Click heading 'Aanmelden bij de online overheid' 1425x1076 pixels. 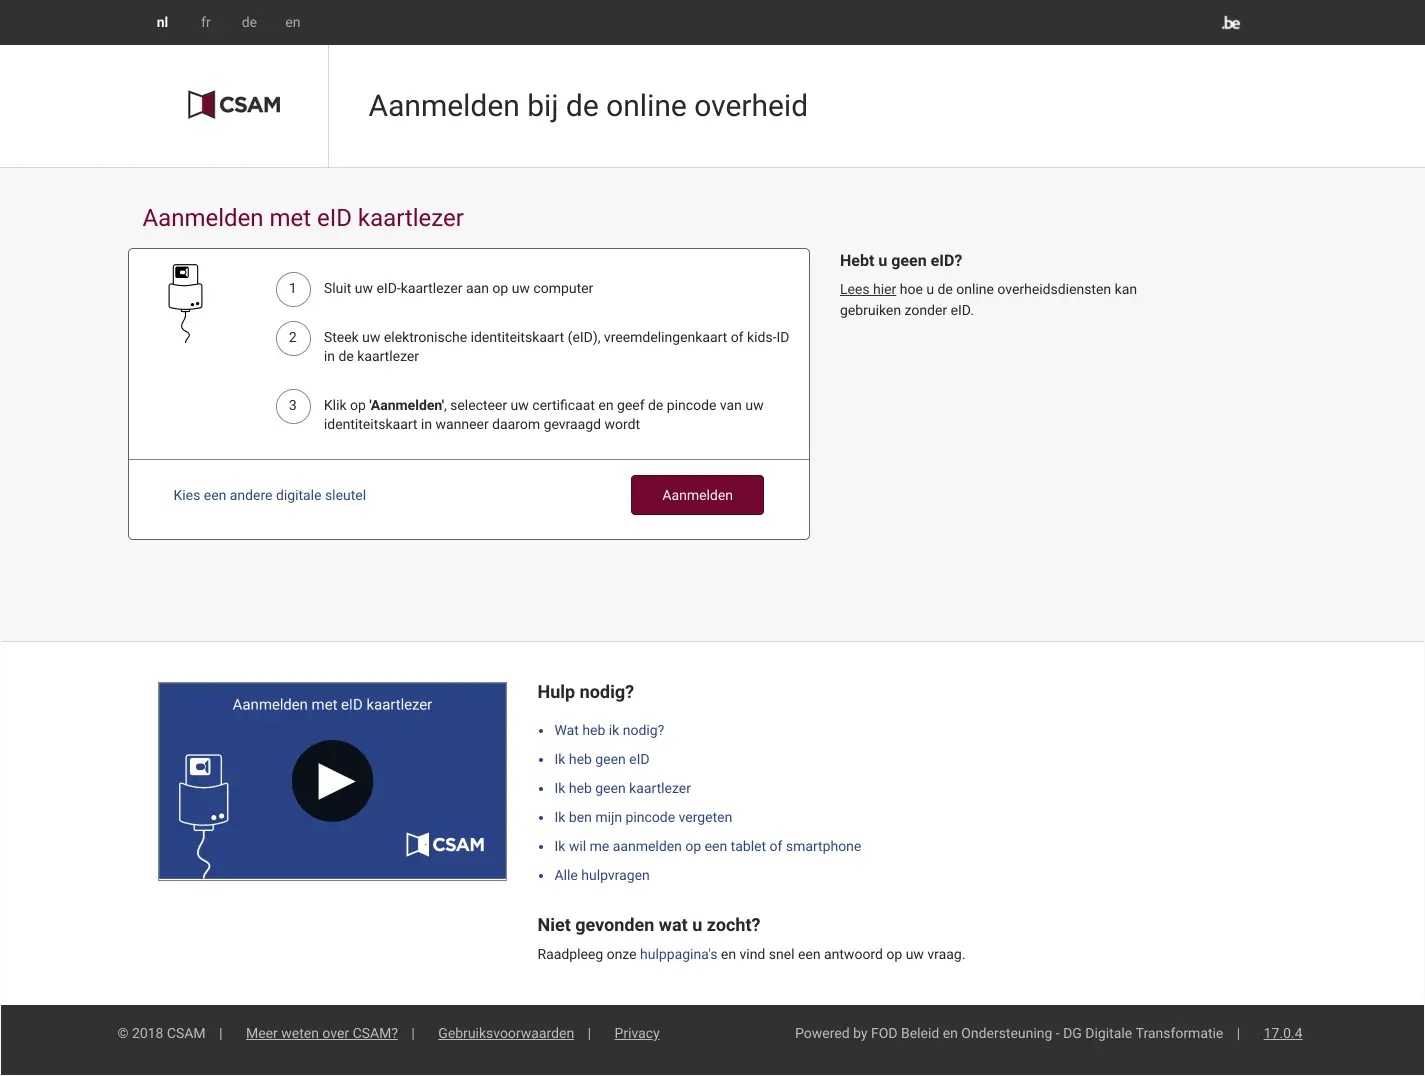click(x=588, y=105)
